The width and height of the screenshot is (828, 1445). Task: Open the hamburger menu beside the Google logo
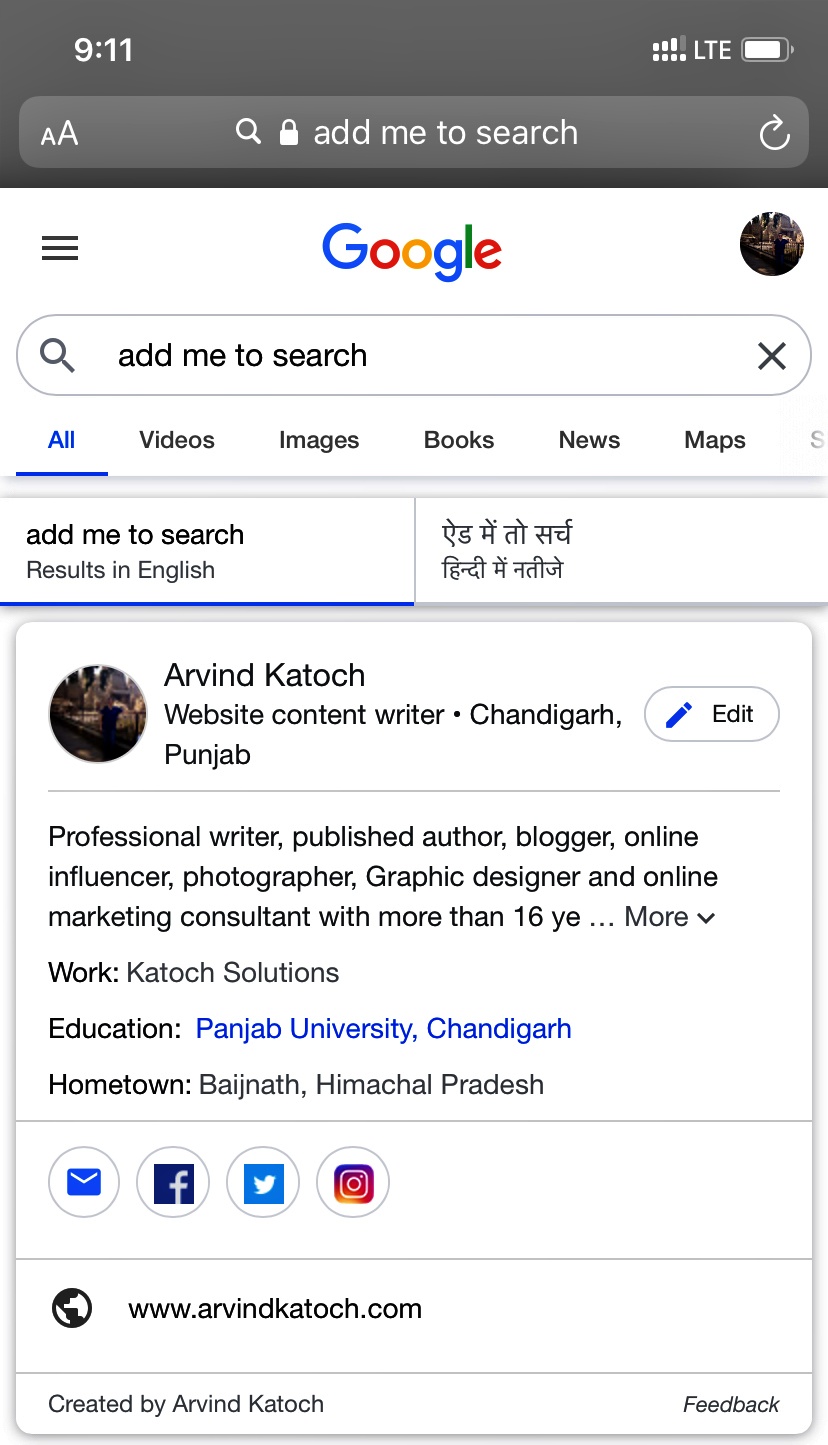pyautogui.click(x=60, y=248)
